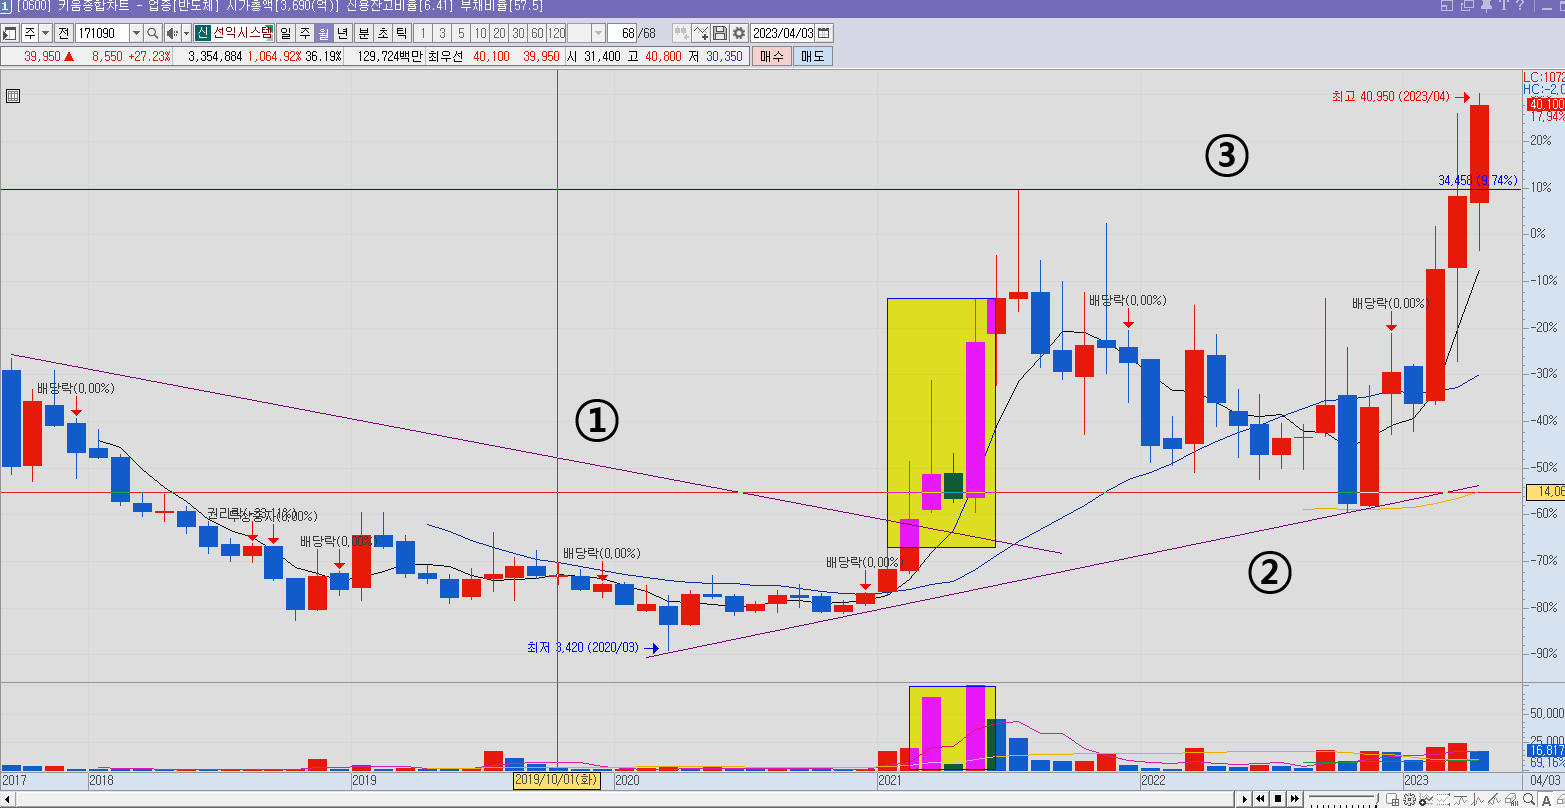Click the bottom zoom slider handle
Screen dimensions: 1565x808
1376,798
